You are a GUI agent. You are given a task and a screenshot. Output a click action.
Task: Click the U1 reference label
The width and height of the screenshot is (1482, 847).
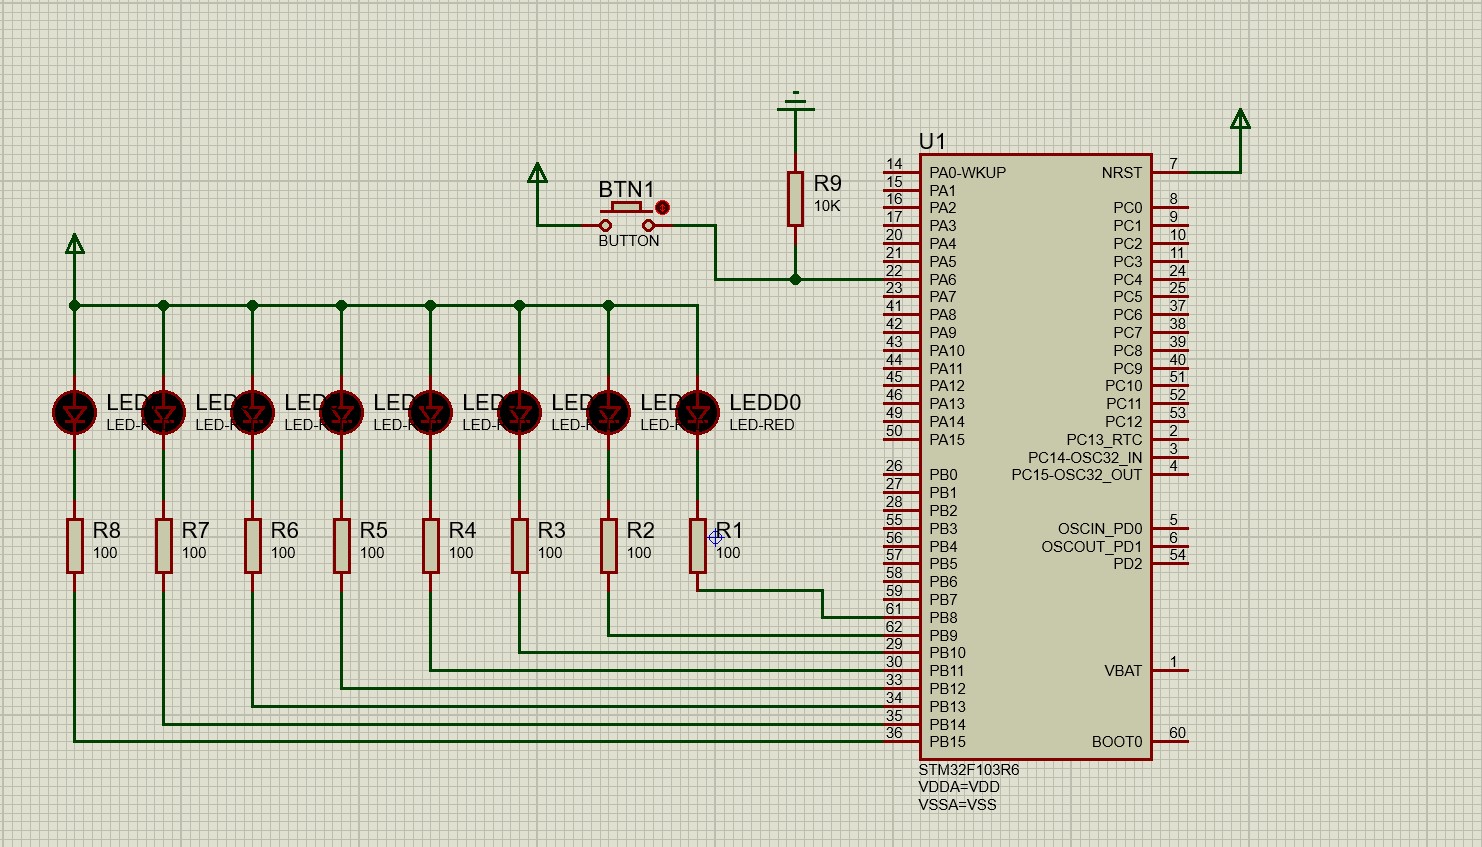pos(932,141)
